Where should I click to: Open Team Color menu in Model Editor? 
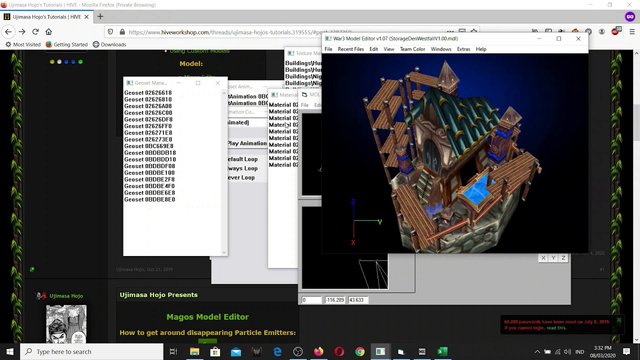tap(412, 49)
